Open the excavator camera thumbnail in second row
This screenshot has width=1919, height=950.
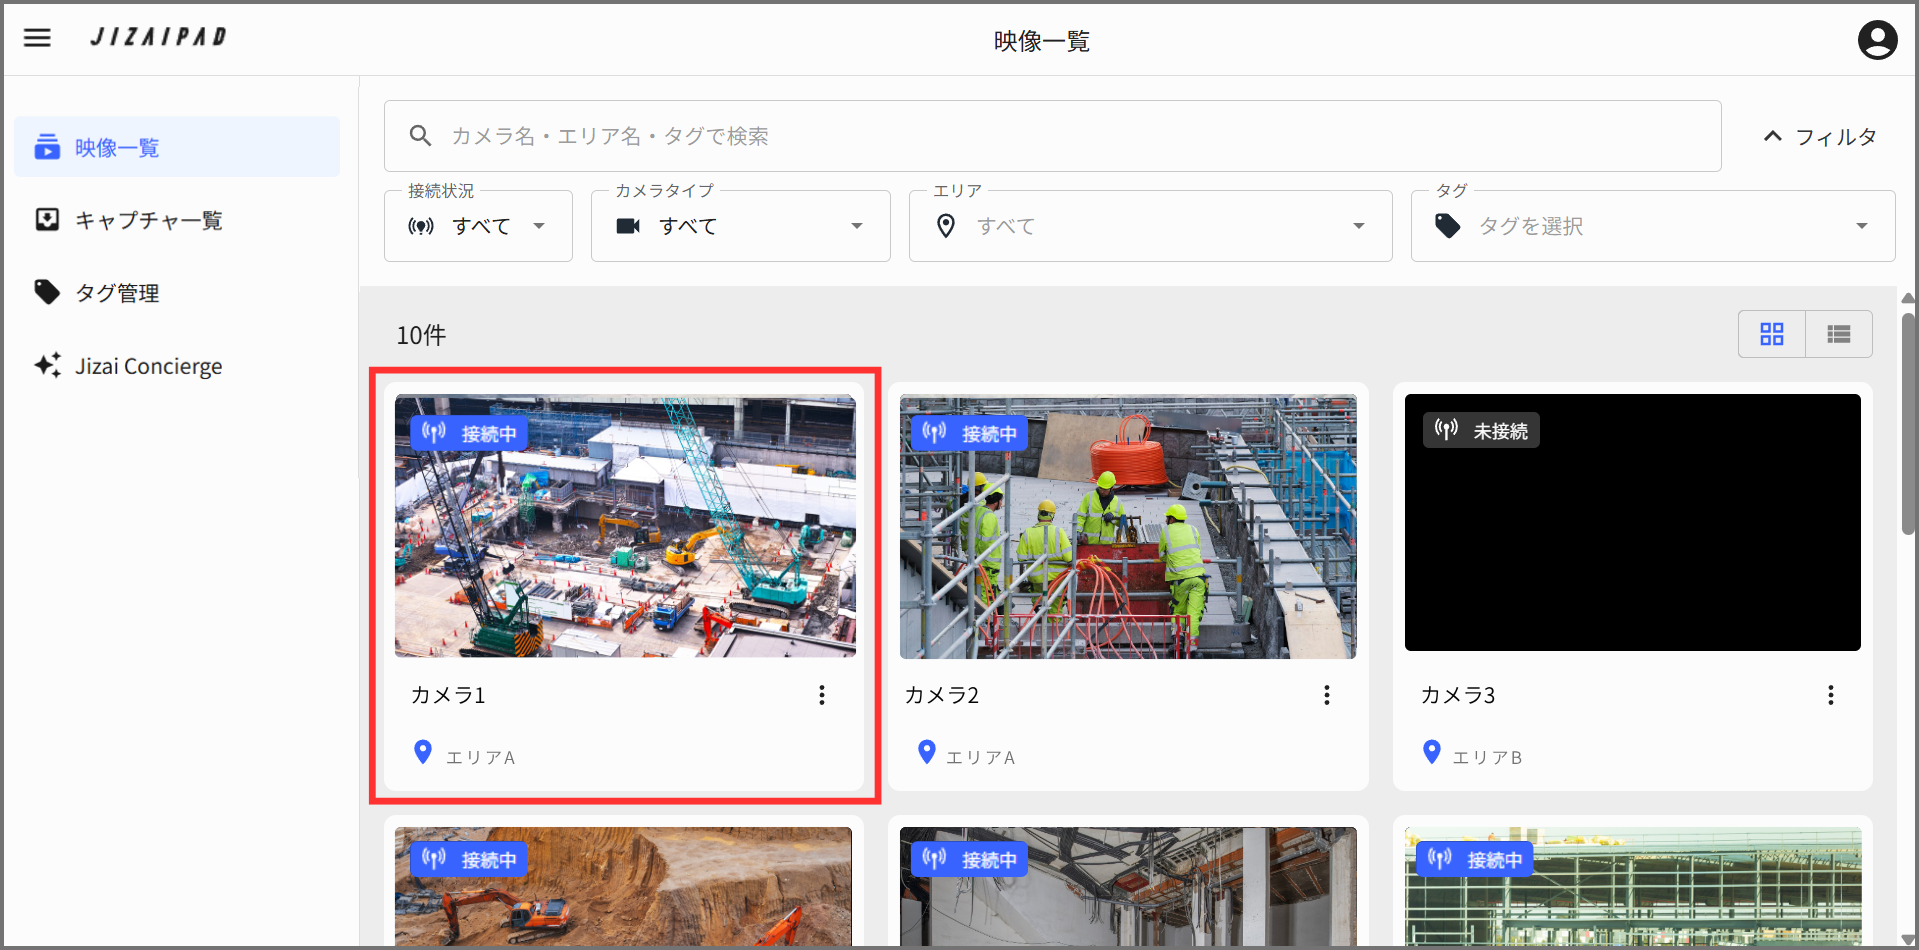(623, 886)
